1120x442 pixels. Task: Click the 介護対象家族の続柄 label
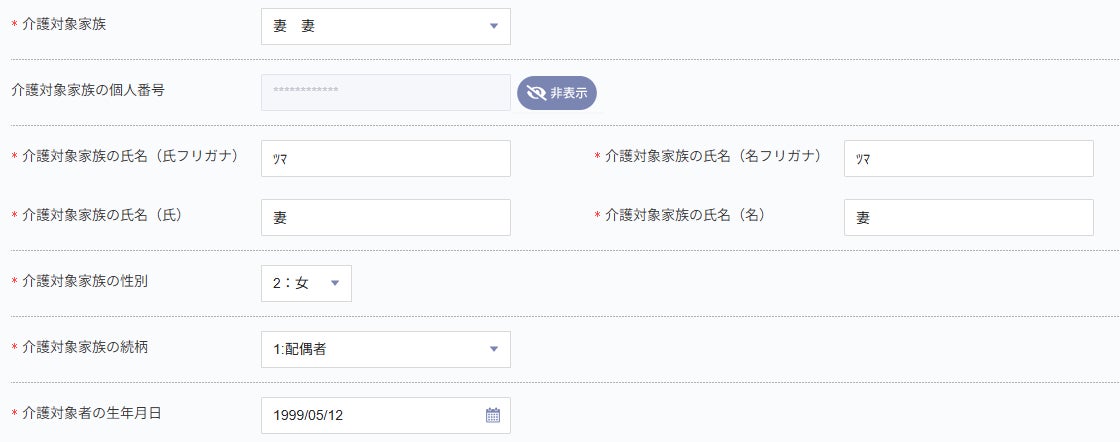(x=85, y=347)
